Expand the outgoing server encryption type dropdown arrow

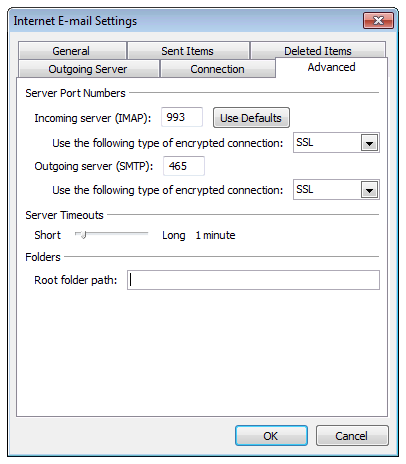[369, 190]
